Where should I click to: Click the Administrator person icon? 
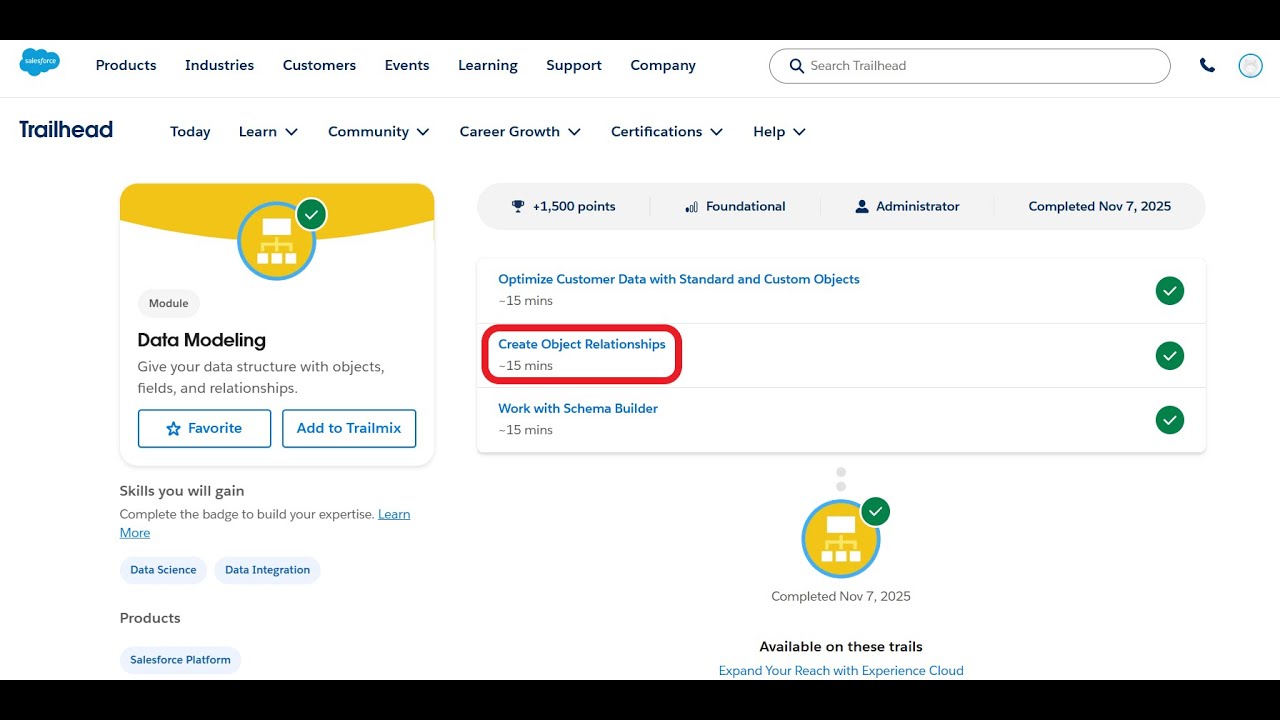[862, 206]
